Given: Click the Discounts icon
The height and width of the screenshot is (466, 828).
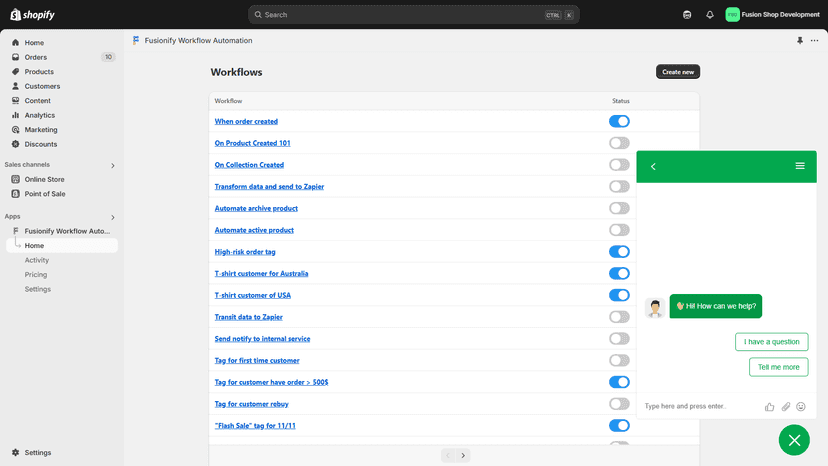Looking at the screenshot, I should [15, 144].
